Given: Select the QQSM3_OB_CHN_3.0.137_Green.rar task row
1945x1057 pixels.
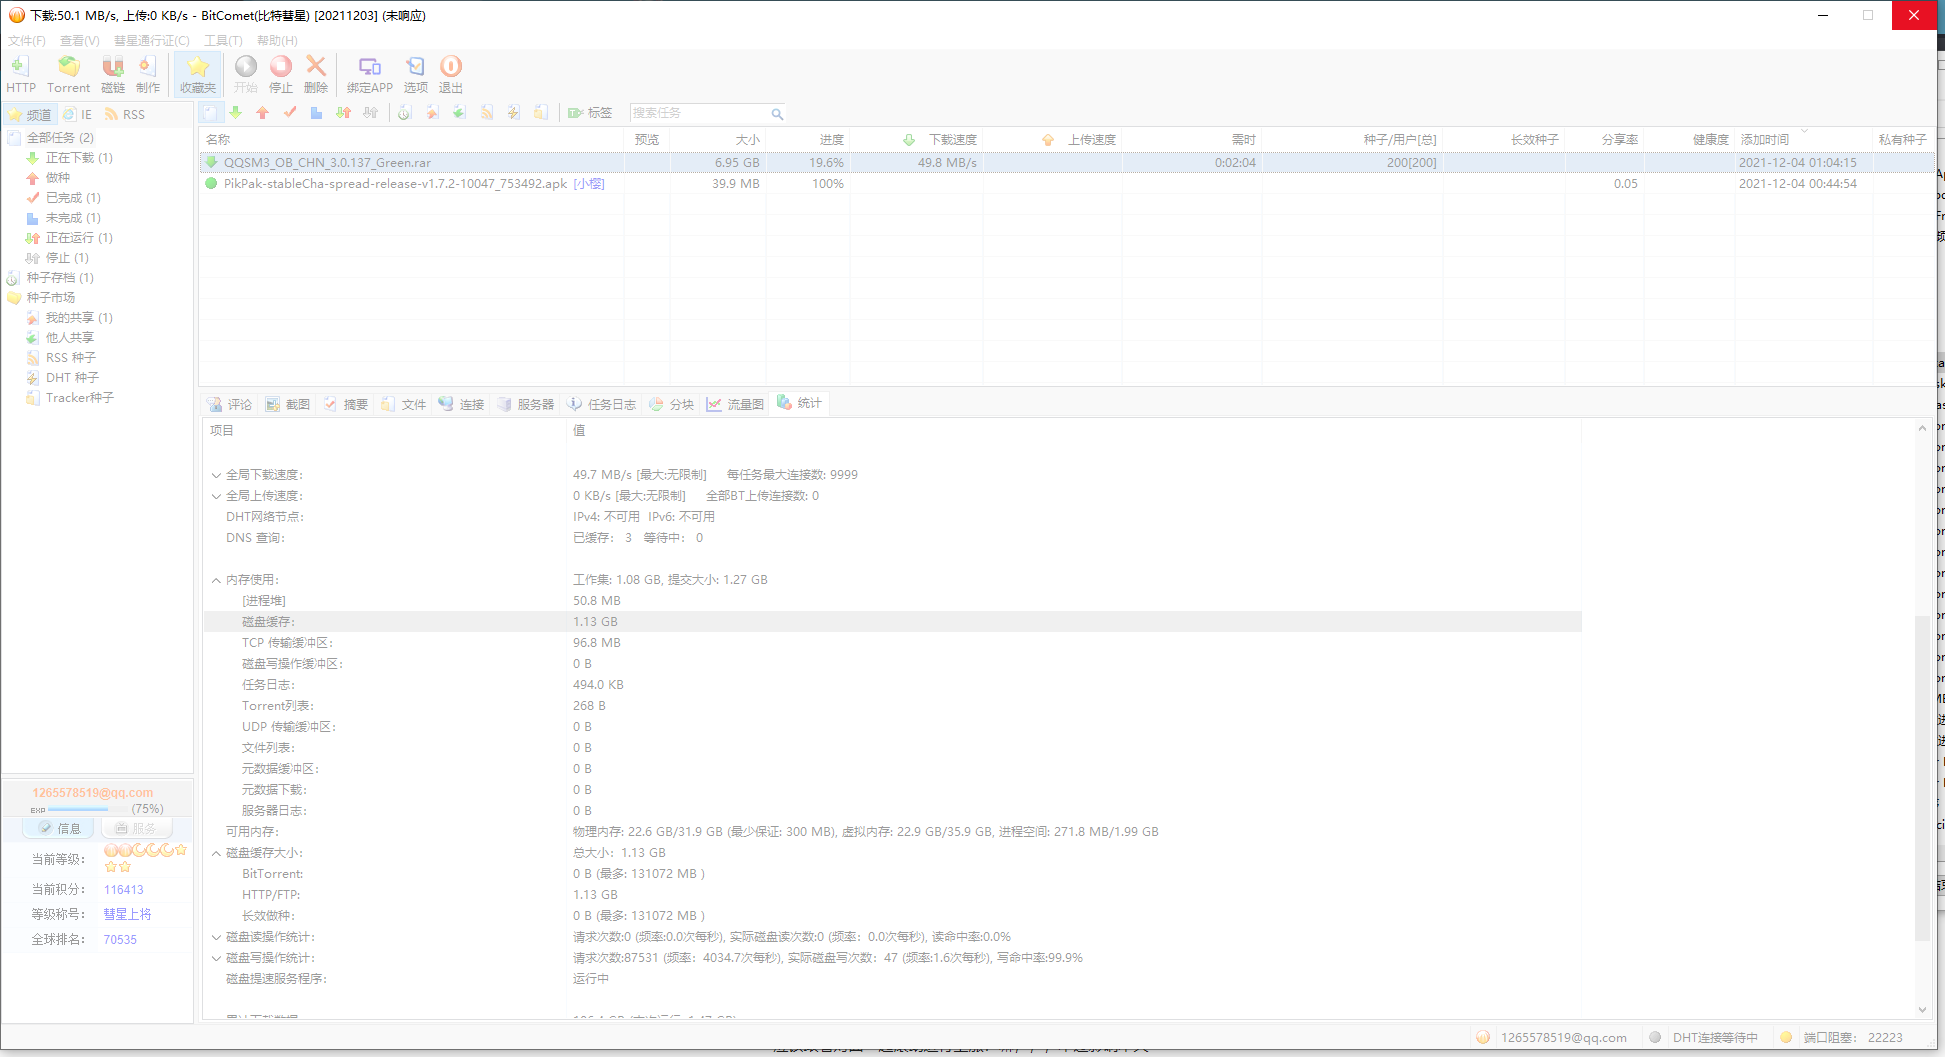Looking at the screenshot, I should tap(1066, 162).
